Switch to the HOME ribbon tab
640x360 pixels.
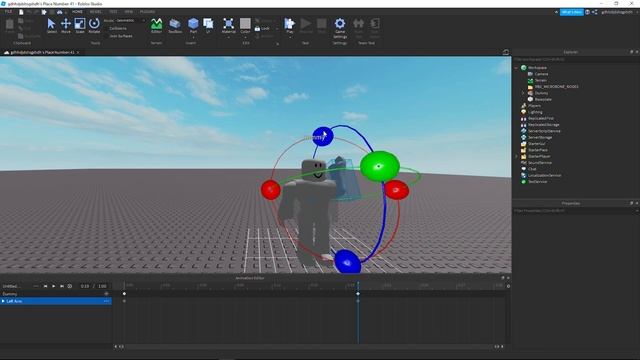[77, 12]
